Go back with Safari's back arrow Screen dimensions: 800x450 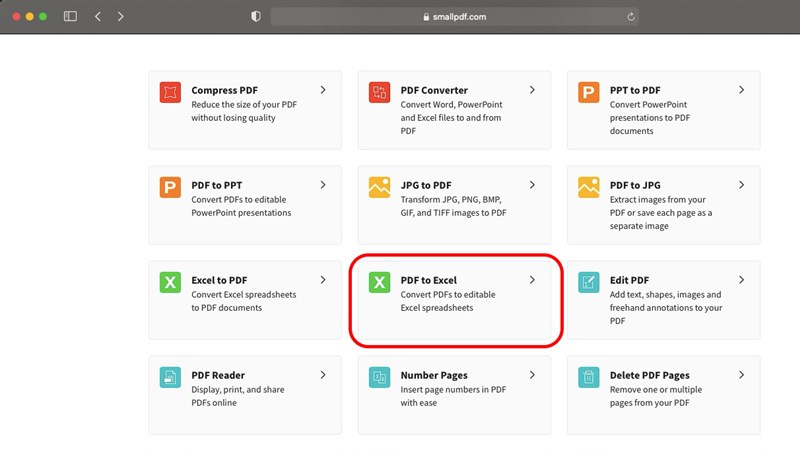[x=97, y=16]
